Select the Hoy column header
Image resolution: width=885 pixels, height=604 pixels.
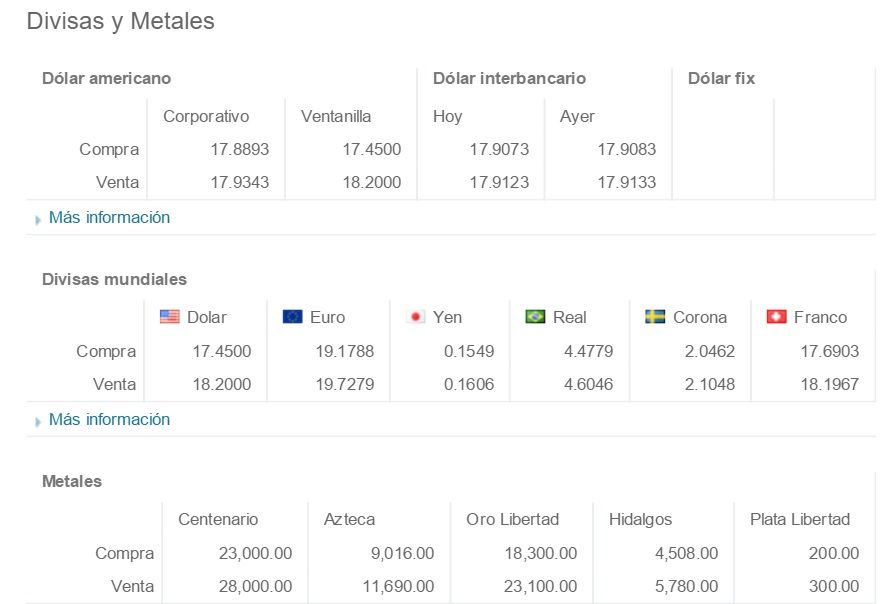(x=448, y=116)
